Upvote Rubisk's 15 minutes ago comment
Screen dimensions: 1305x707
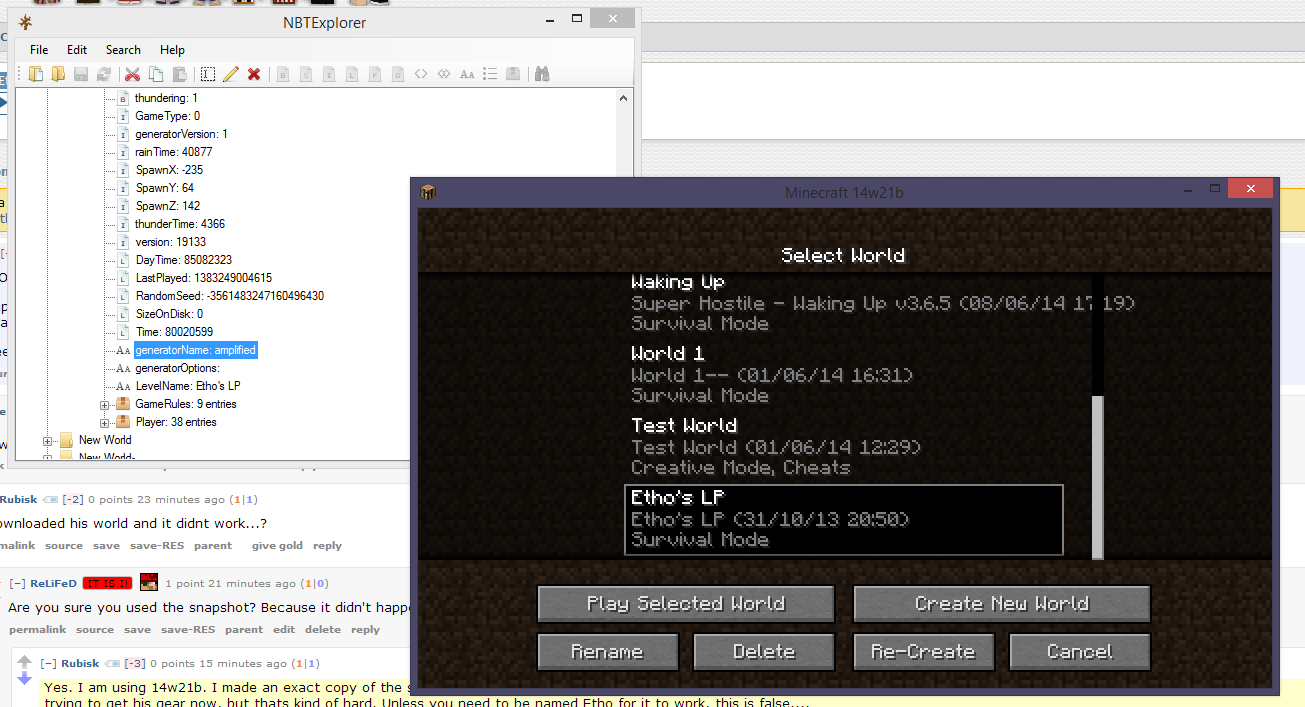click(x=25, y=662)
